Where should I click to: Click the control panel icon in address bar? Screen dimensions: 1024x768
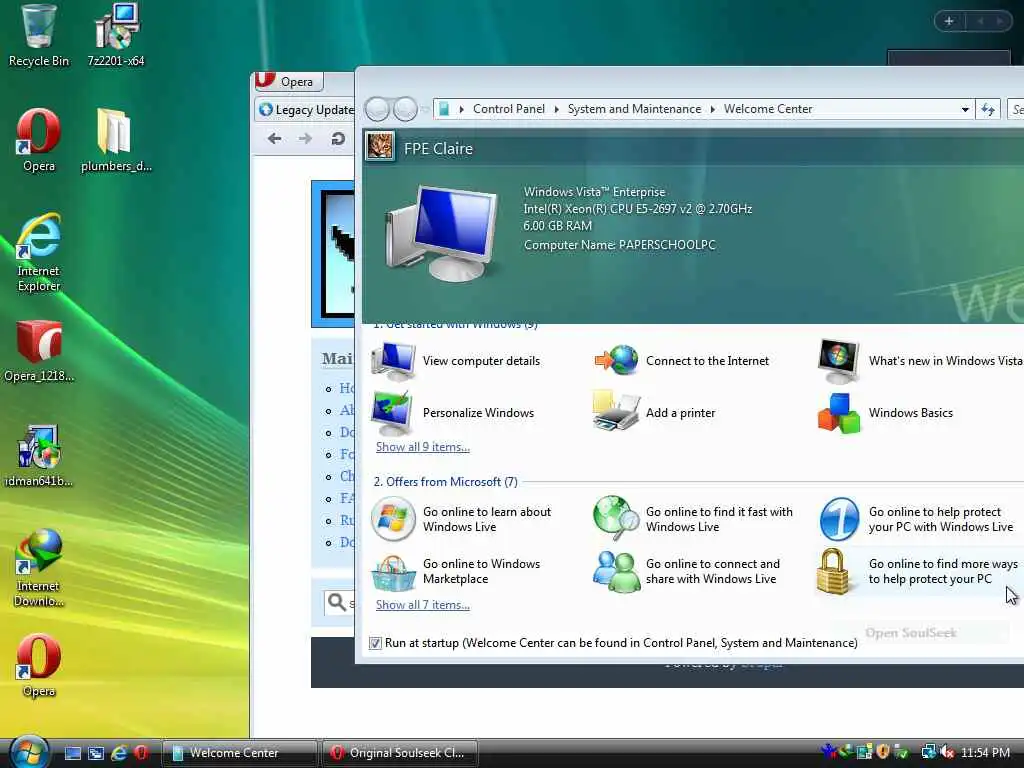(444, 109)
